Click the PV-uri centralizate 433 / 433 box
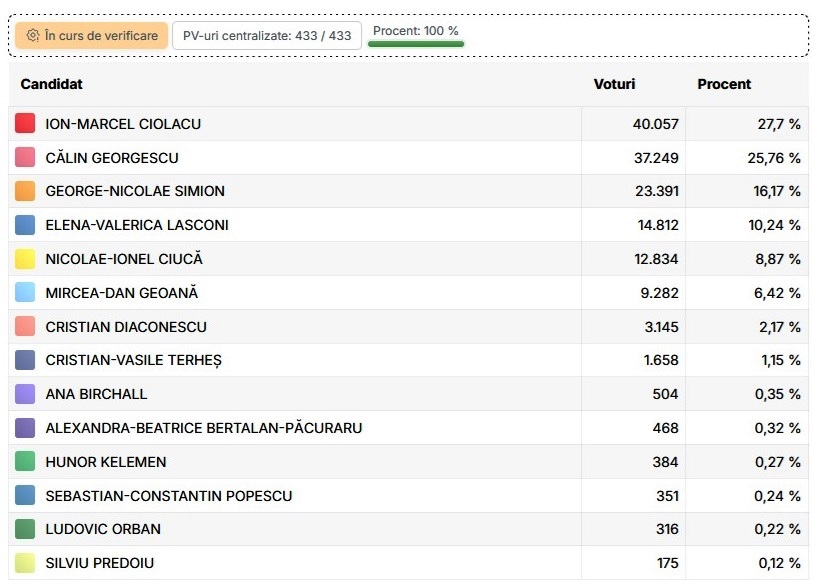The image size is (818, 588). pos(267,36)
